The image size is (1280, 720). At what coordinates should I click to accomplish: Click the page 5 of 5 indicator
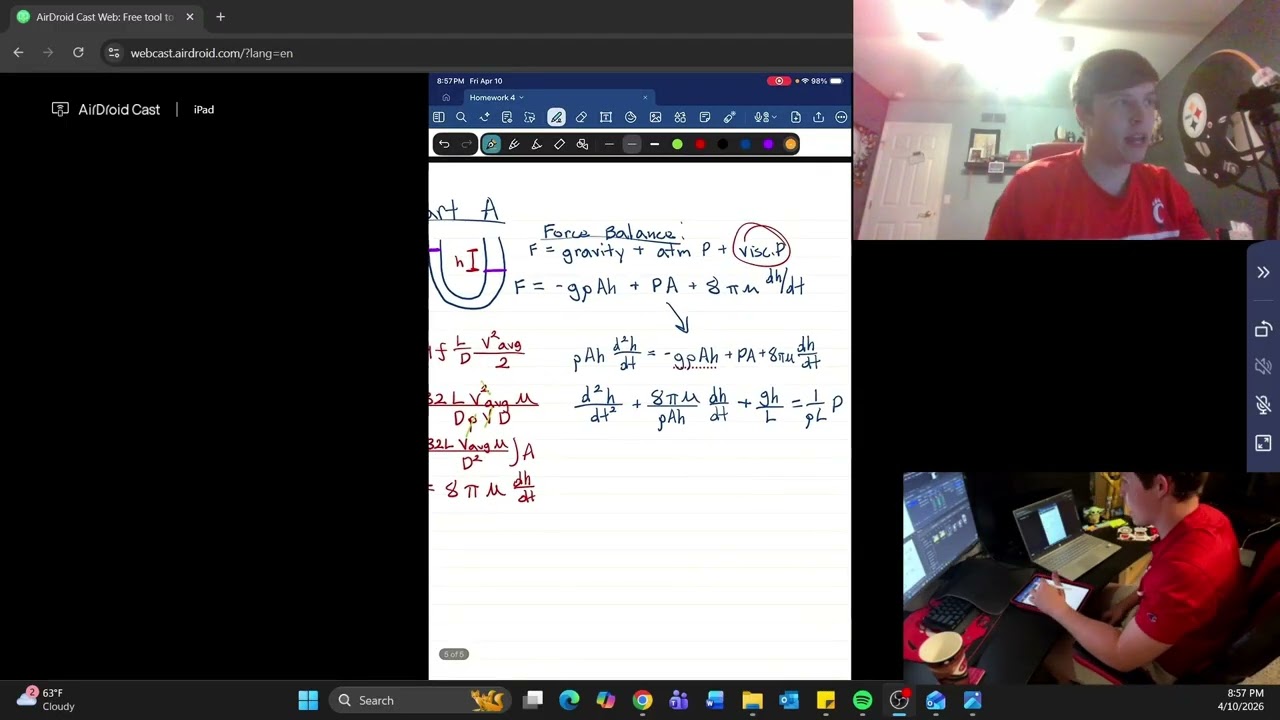[x=453, y=654]
